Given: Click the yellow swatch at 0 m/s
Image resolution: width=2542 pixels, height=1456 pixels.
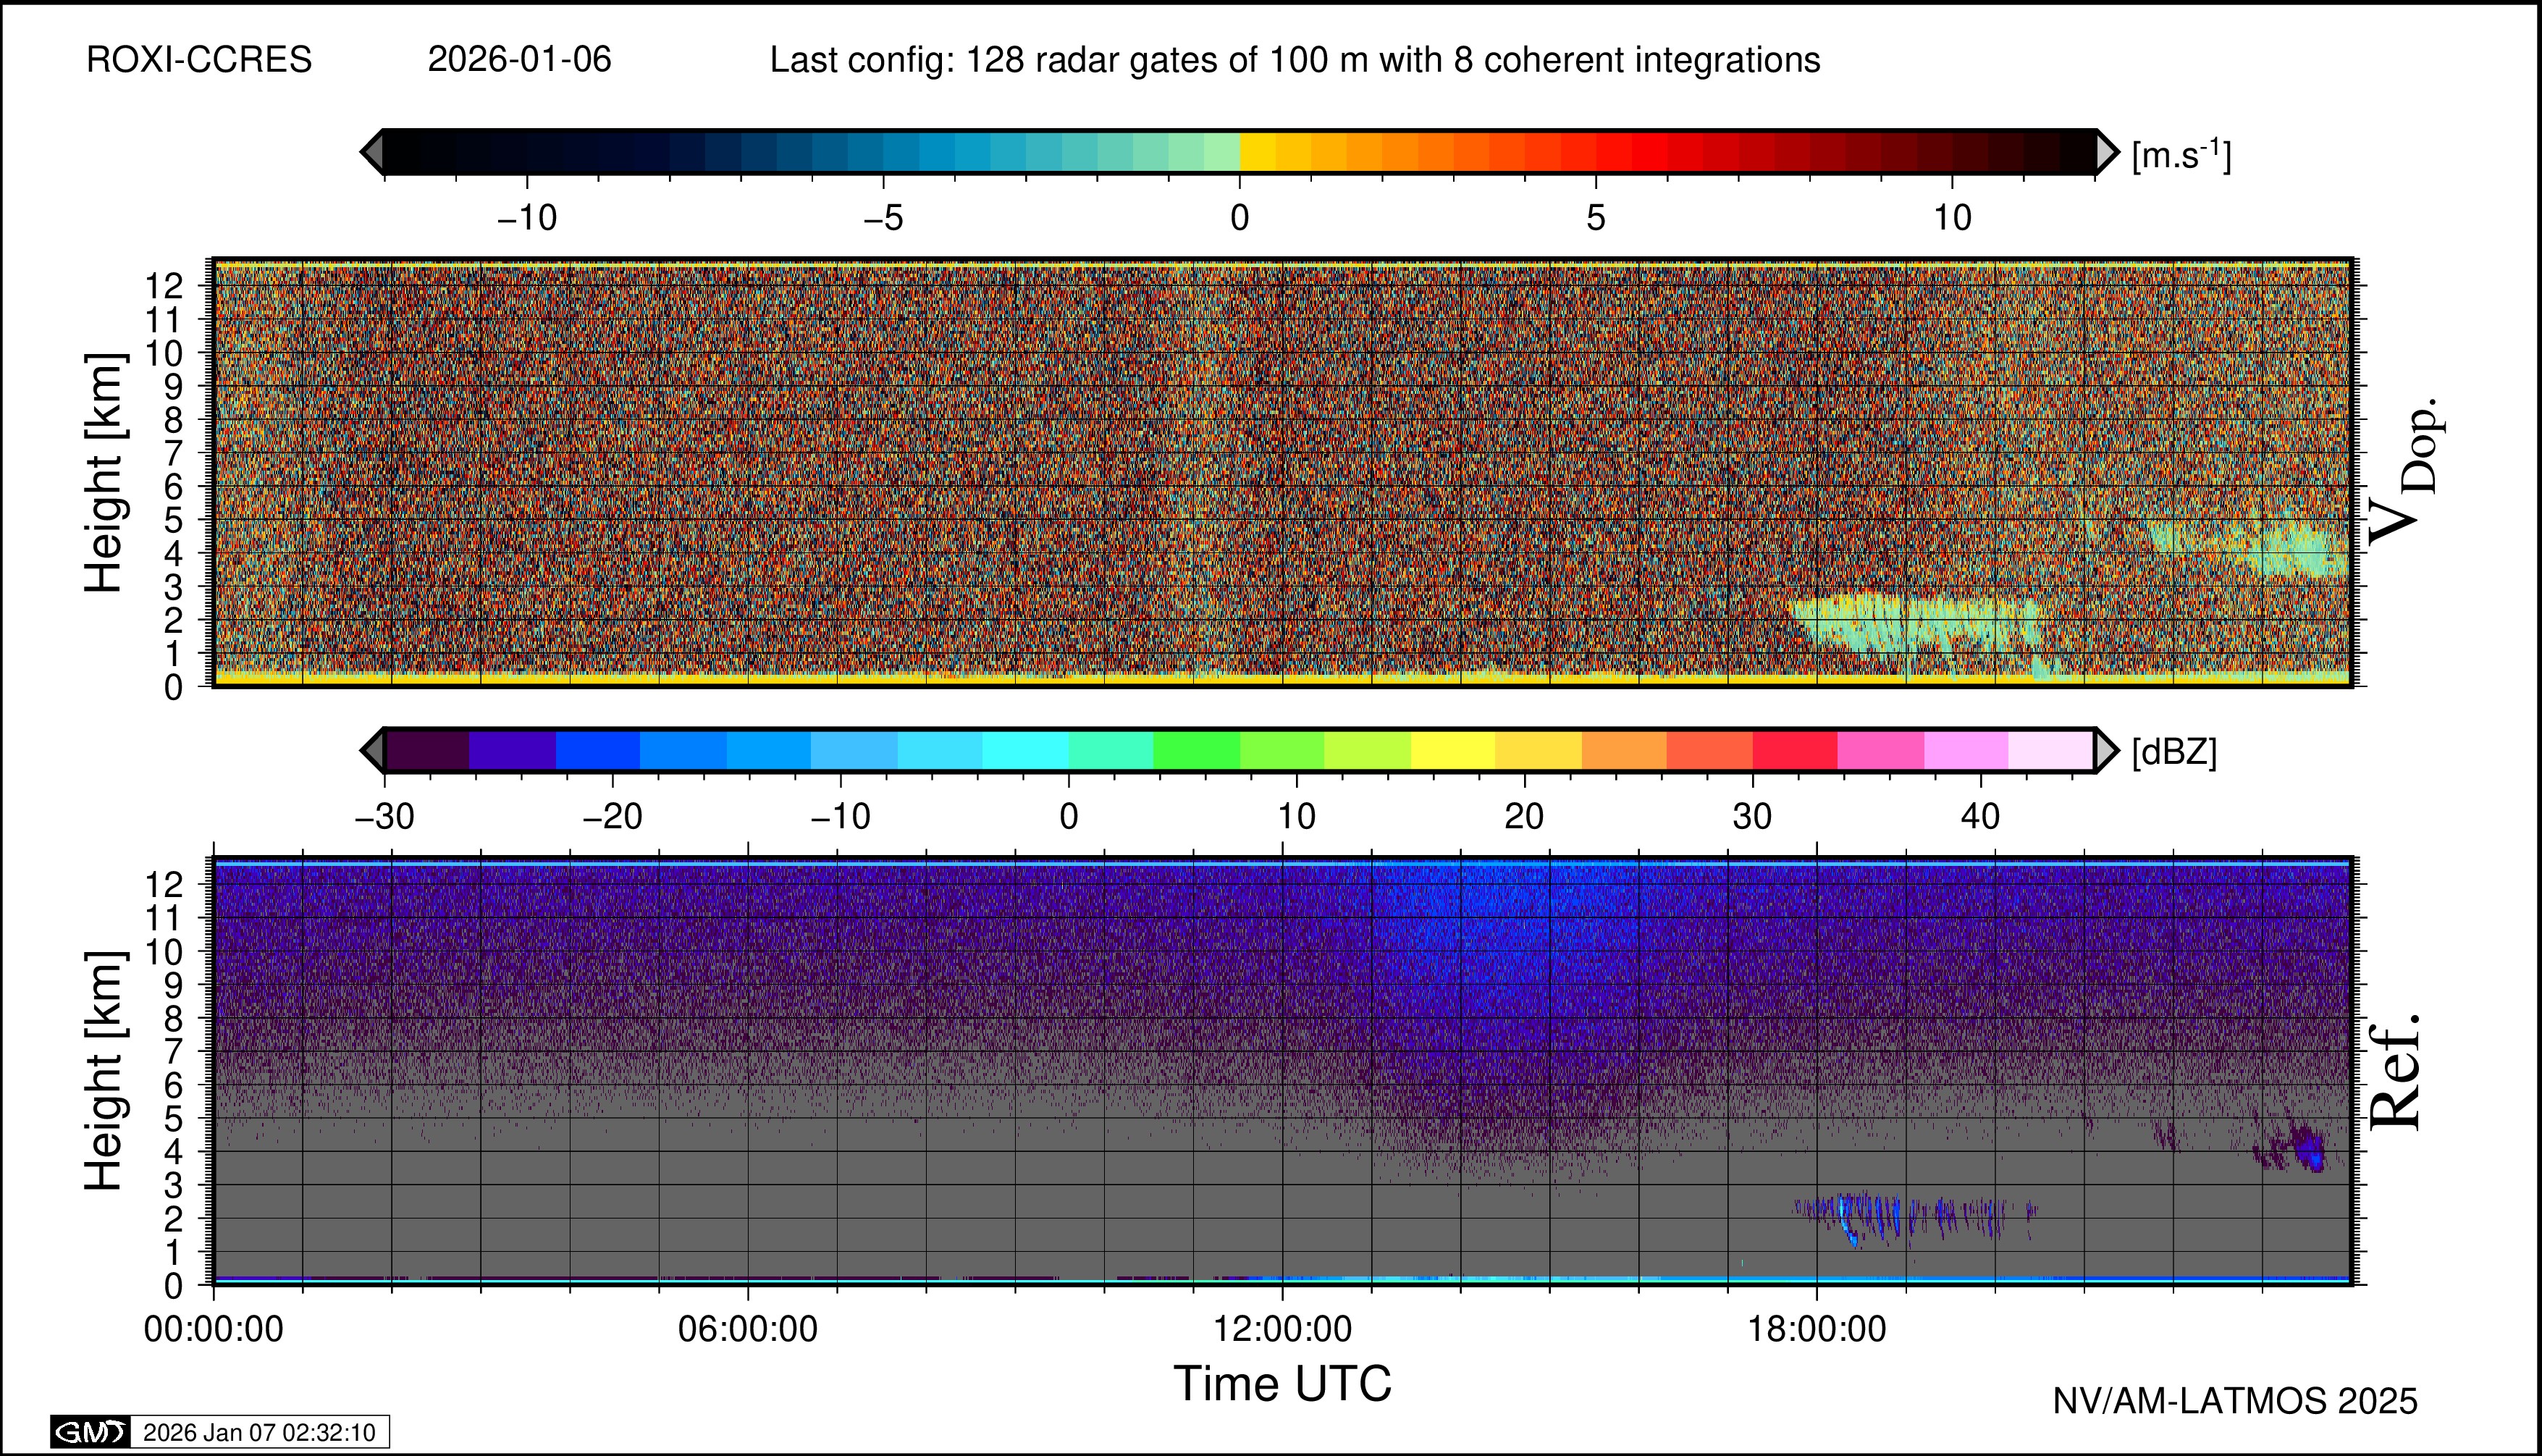Looking at the screenshot, I should [x=1258, y=152].
